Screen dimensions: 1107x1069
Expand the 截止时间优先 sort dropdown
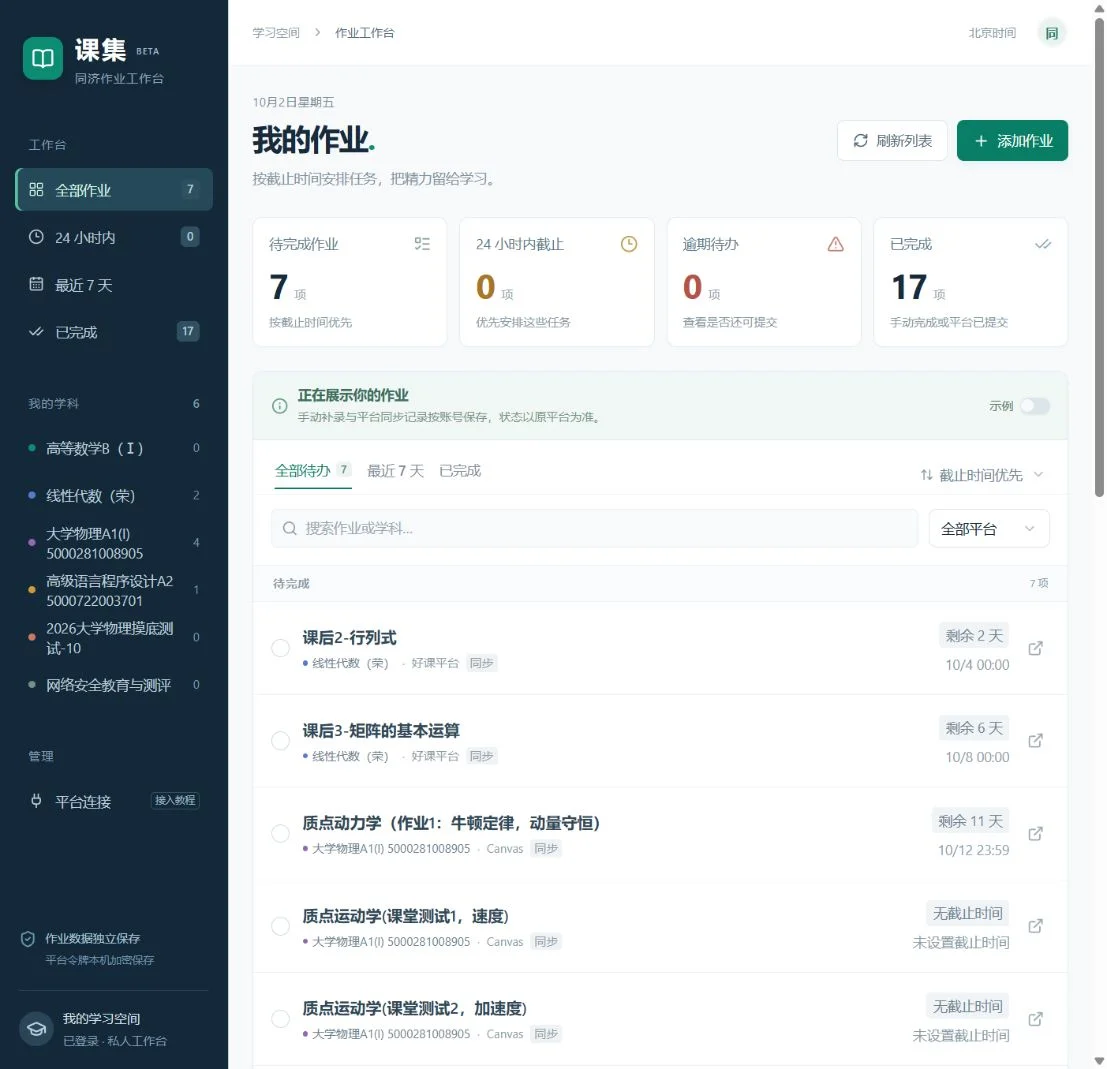(x=981, y=475)
